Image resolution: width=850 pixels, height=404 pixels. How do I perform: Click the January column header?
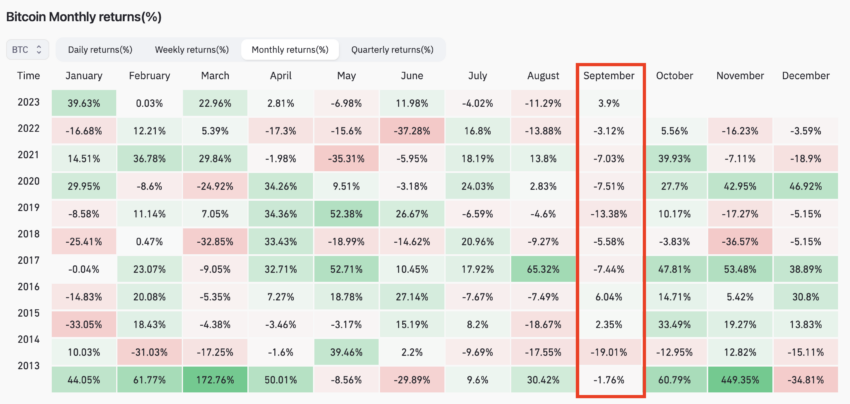(84, 76)
